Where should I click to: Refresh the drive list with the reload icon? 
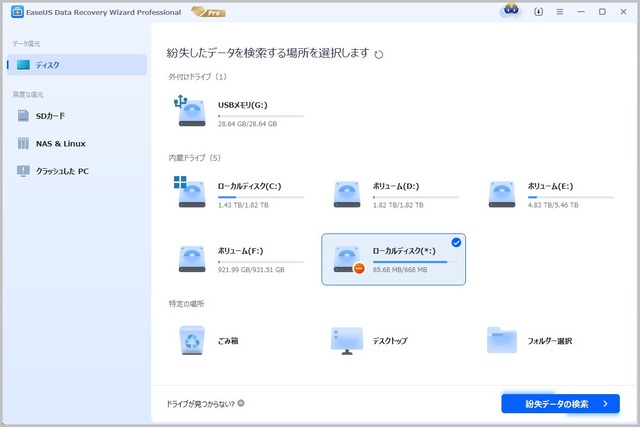pos(379,54)
